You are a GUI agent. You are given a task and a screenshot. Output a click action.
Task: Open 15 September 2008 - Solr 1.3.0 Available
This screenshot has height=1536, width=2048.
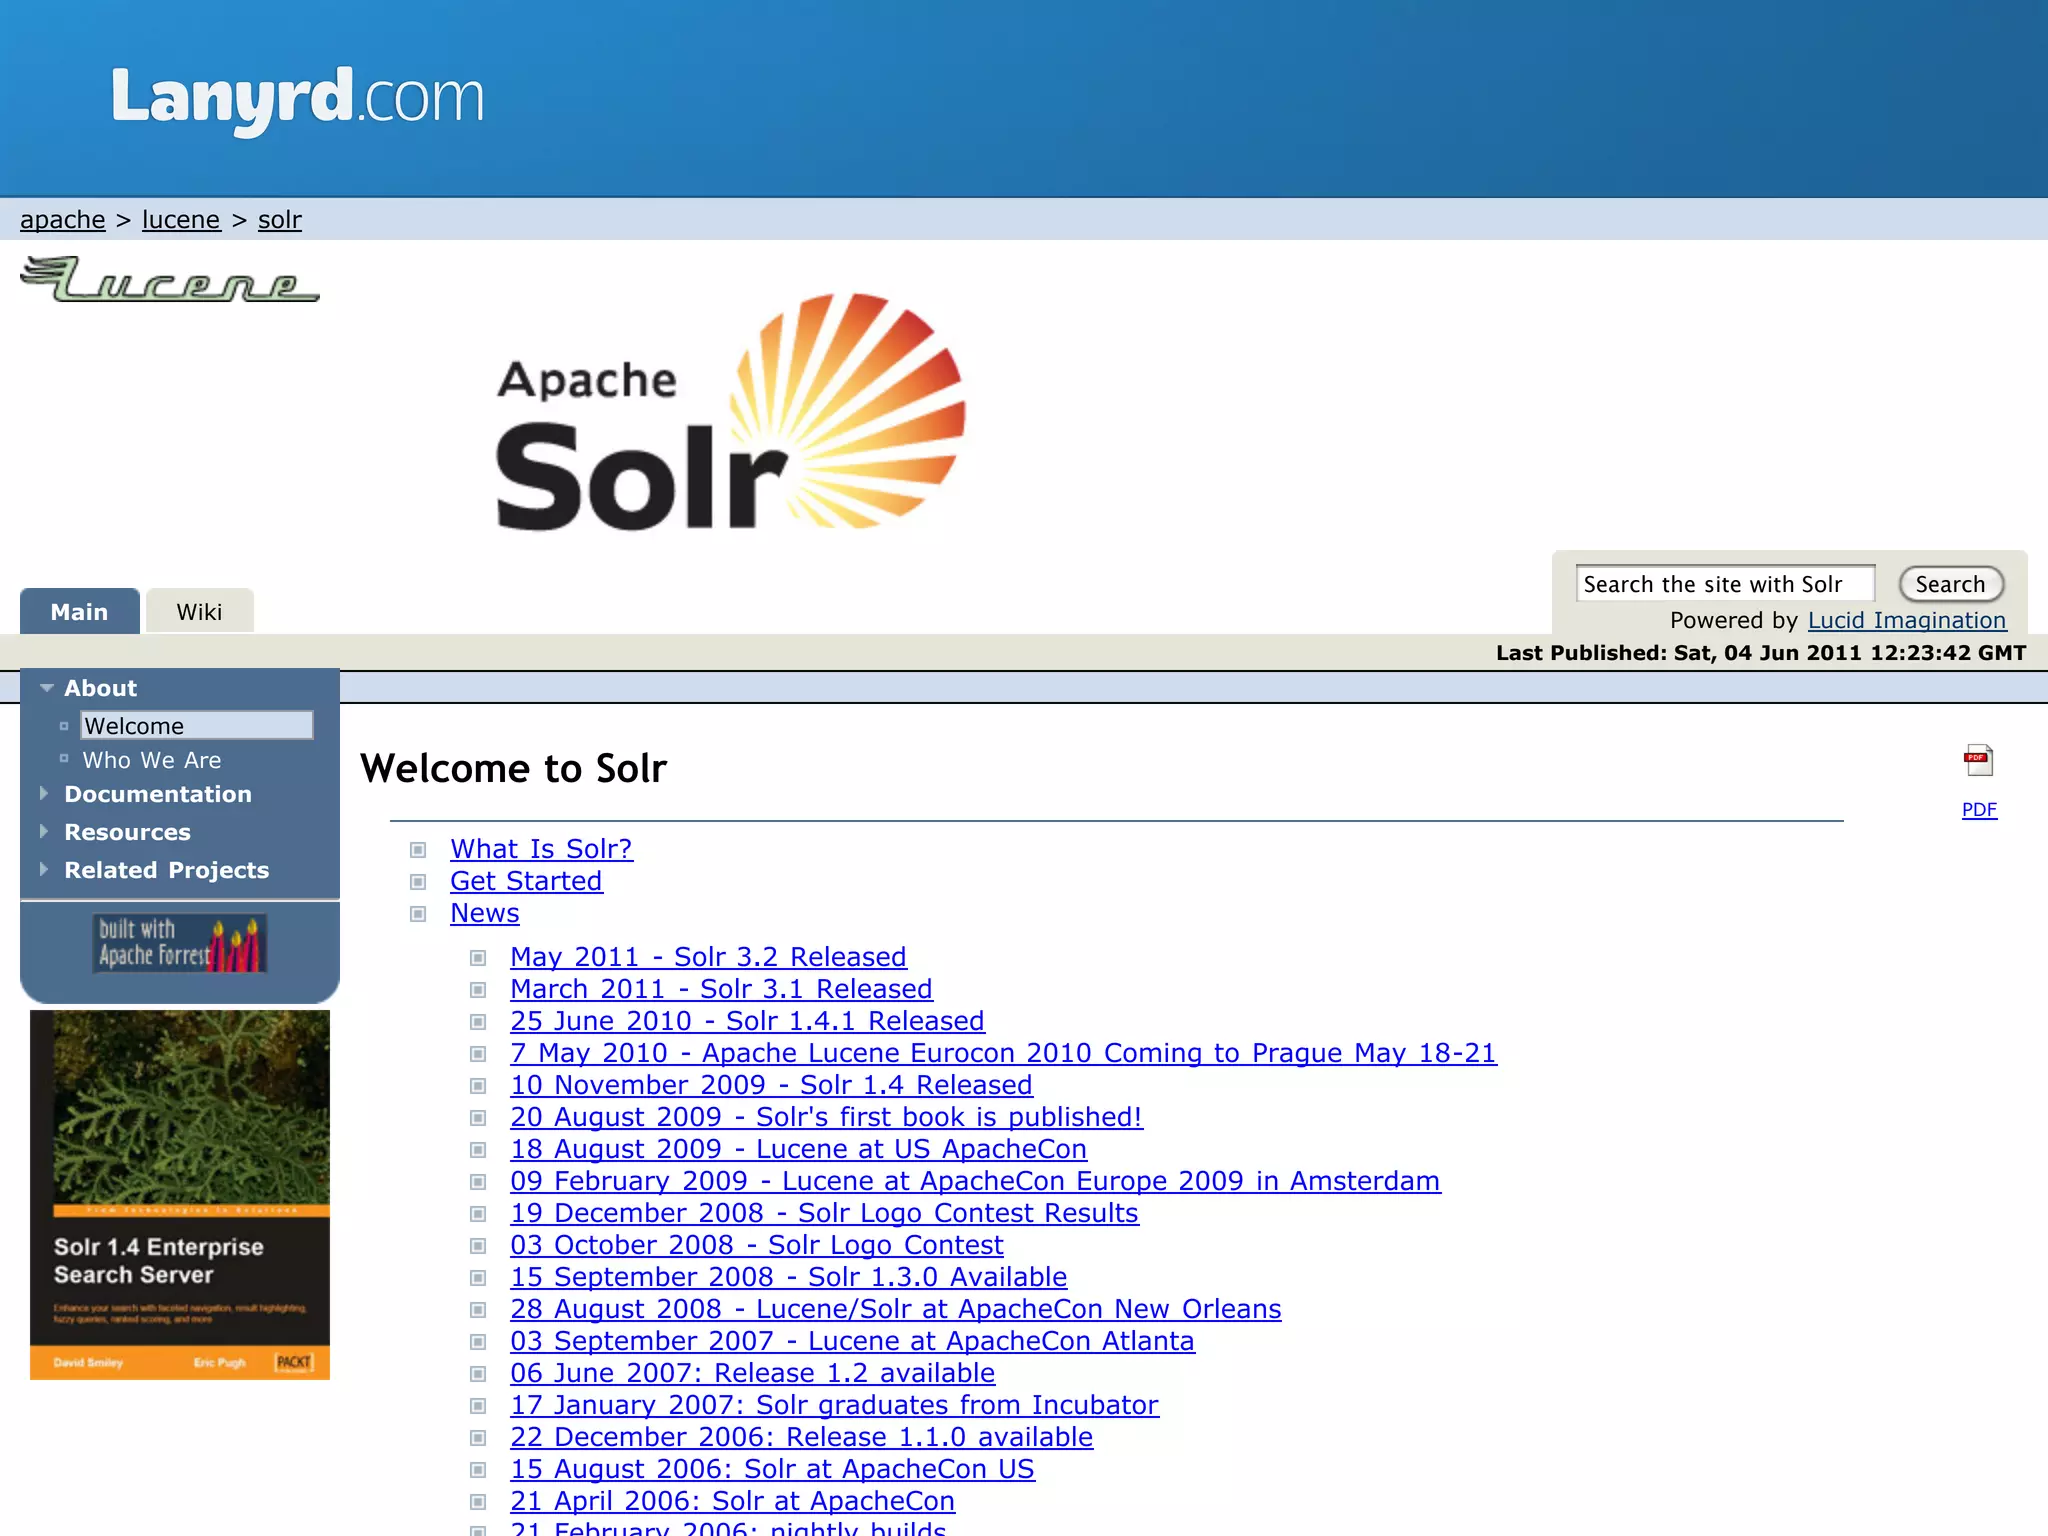788,1277
